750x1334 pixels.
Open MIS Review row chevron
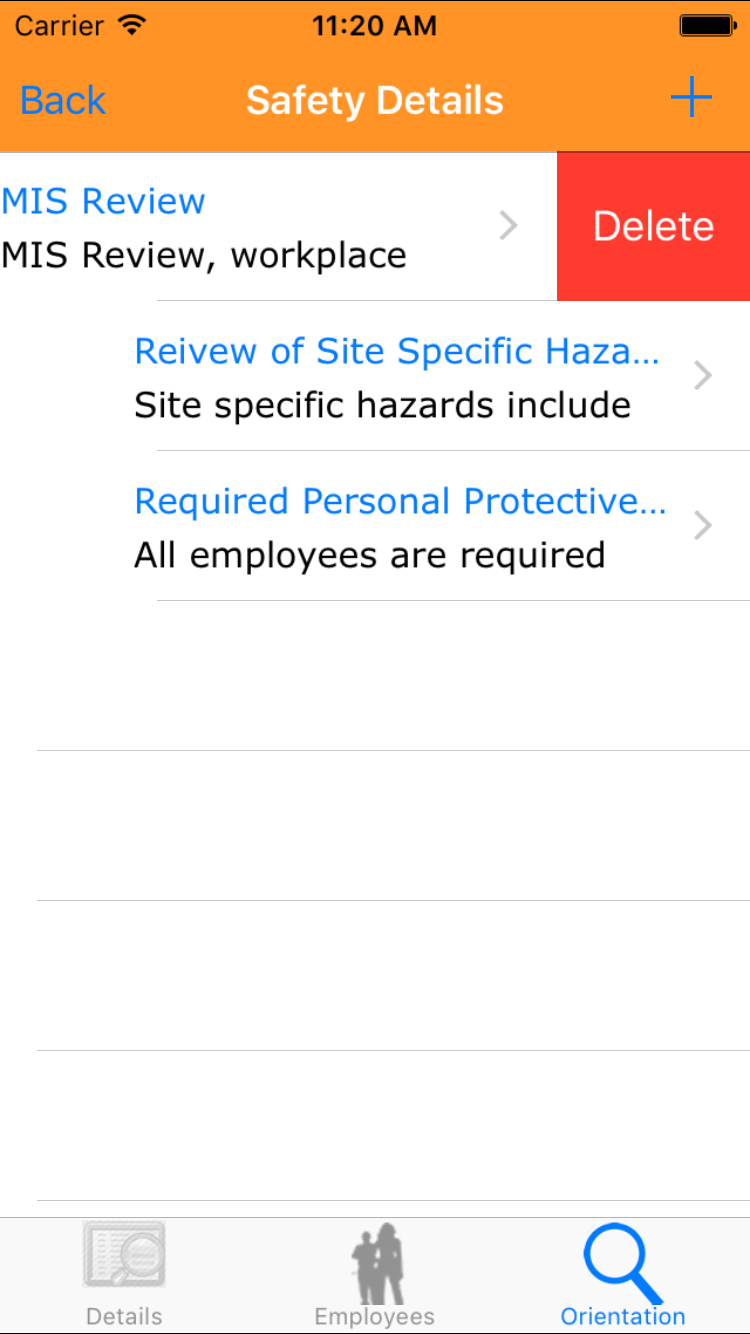point(508,227)
